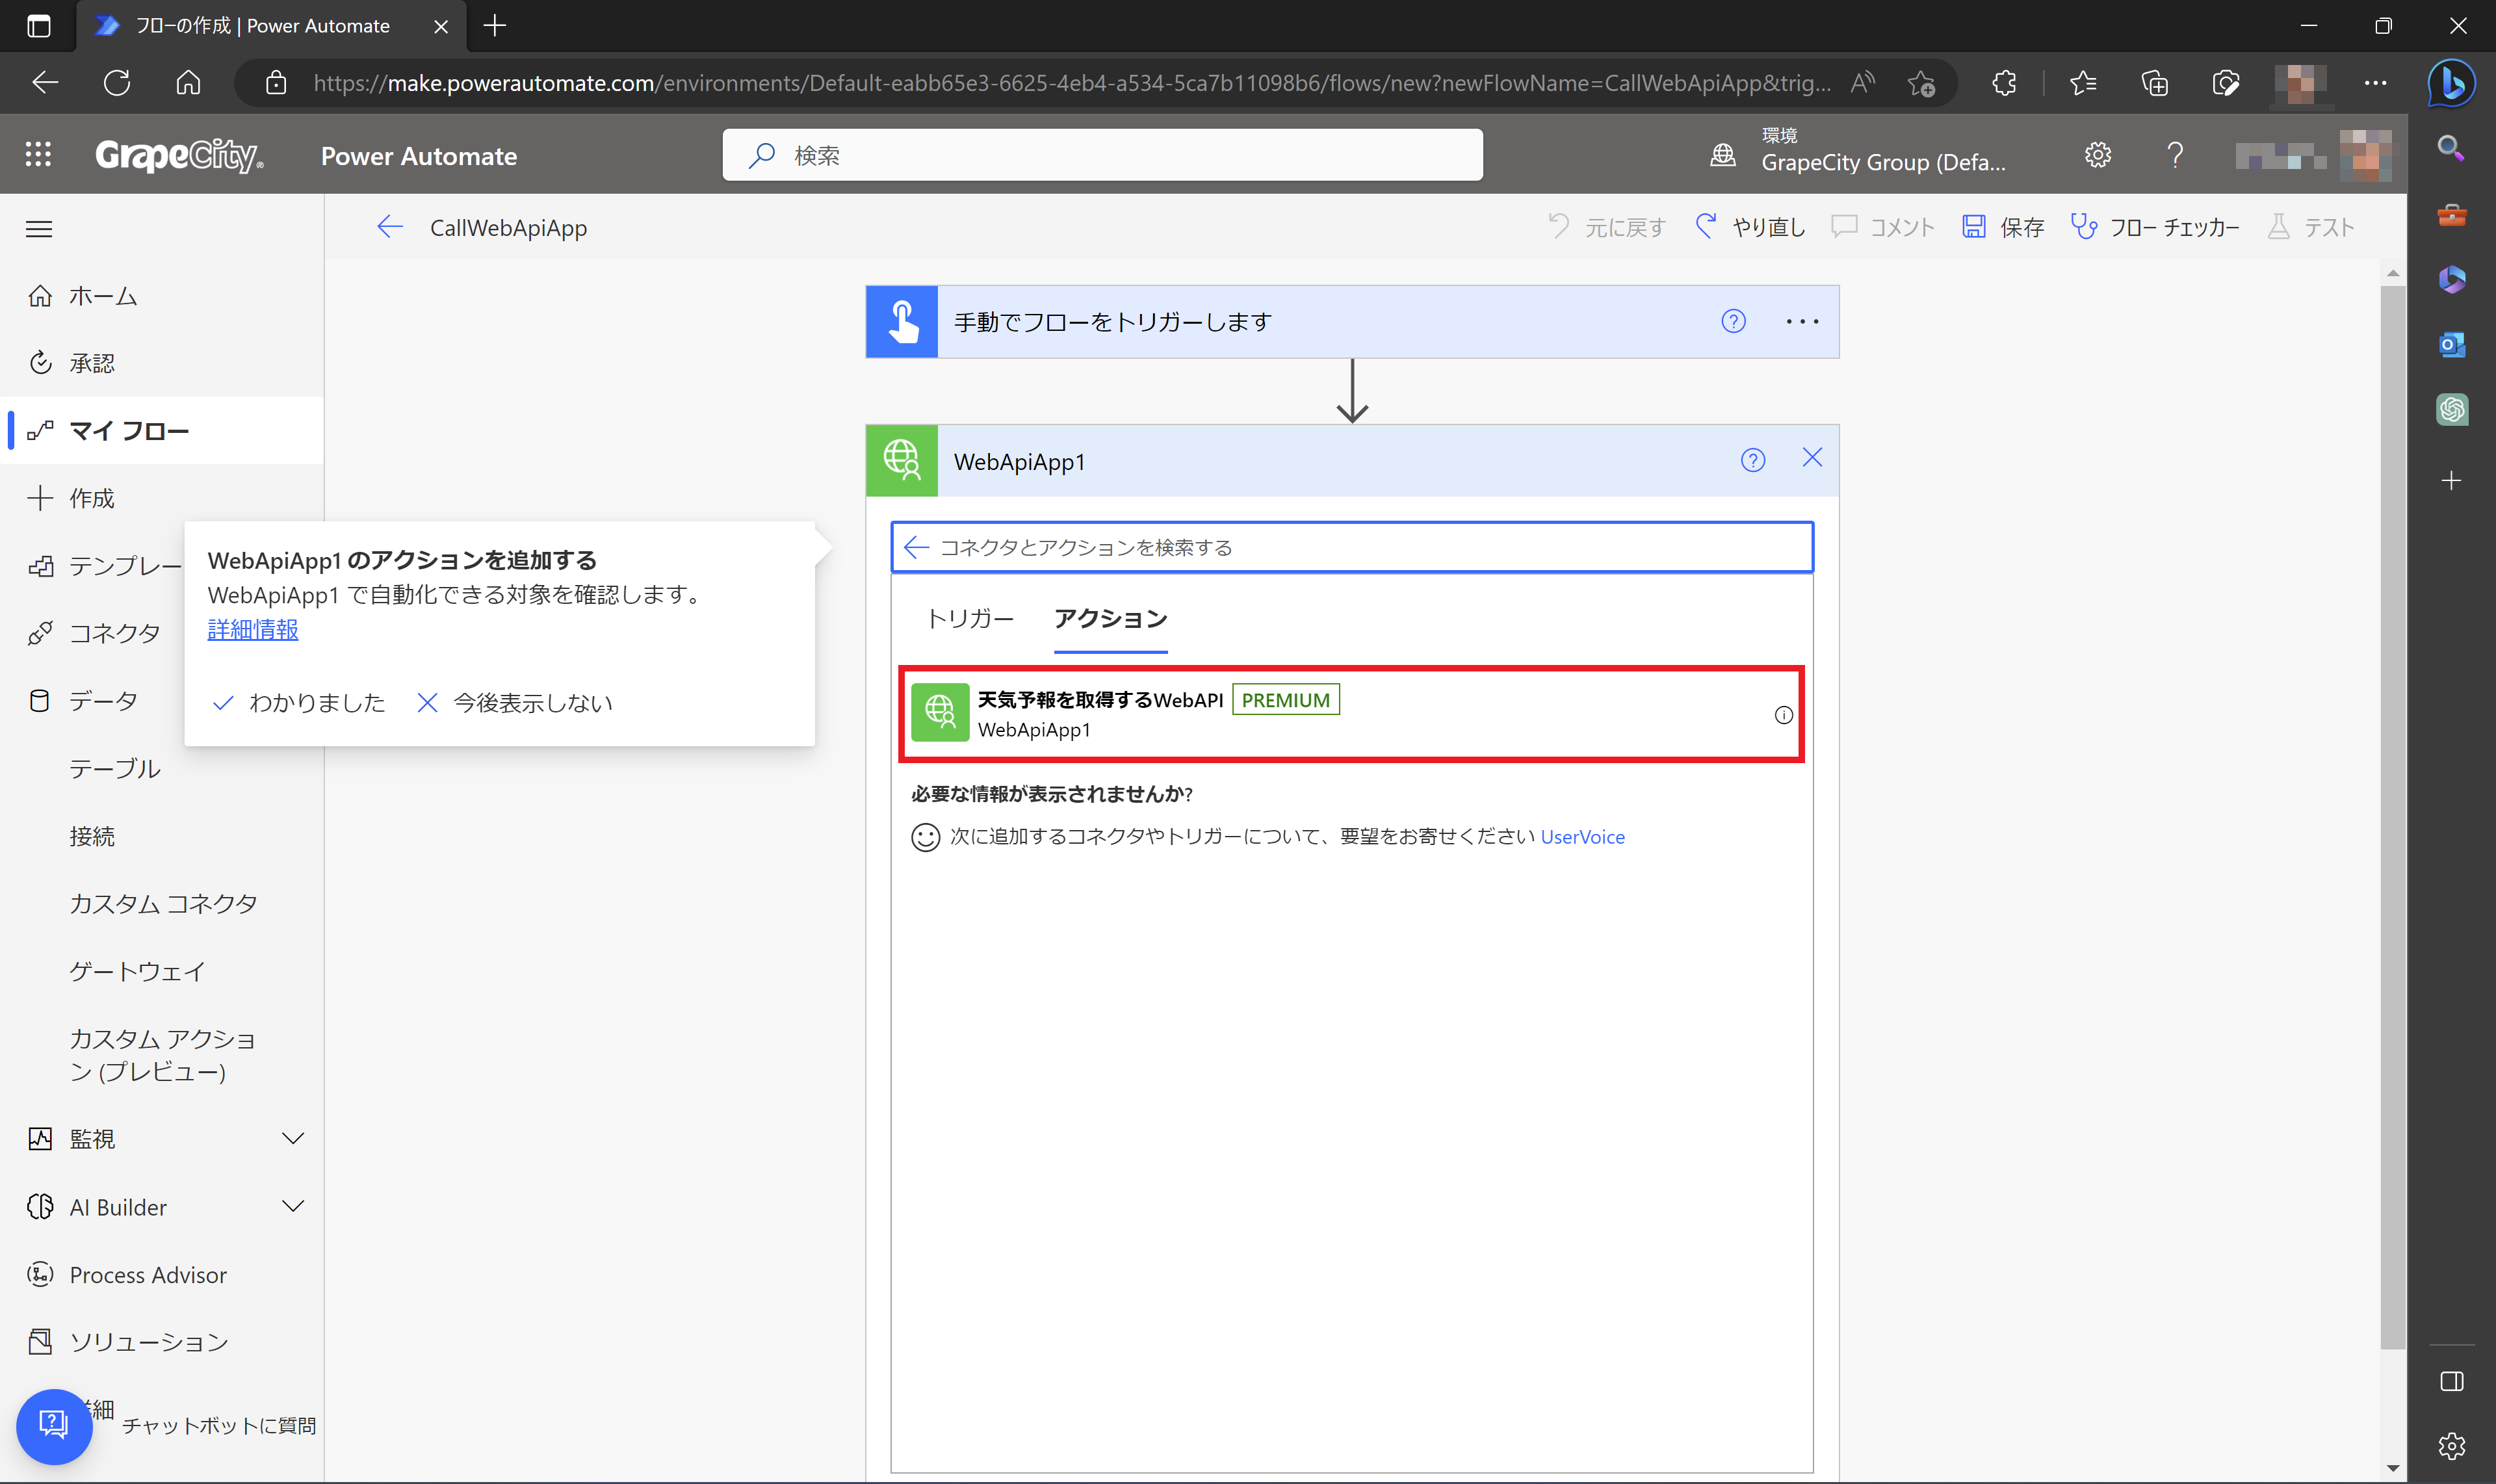Click 今後表示しない in the tooltip

[515, 703]
